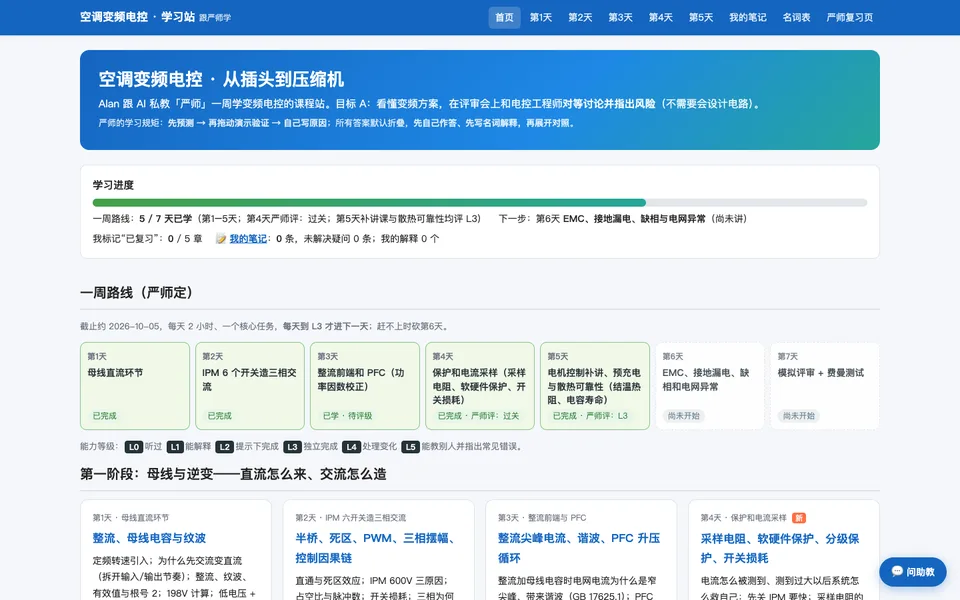The image size is (960, 600).
Task: Click the 跟严师学 subtitle in header
Action: [x=215, y=18]
